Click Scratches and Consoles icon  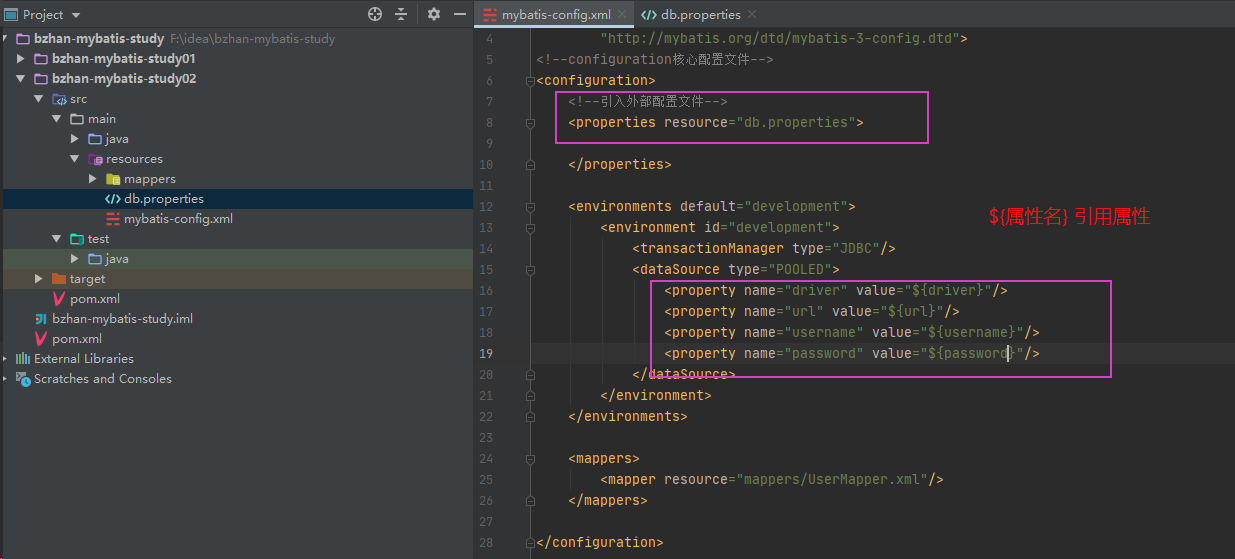click(x=23, y=379)
